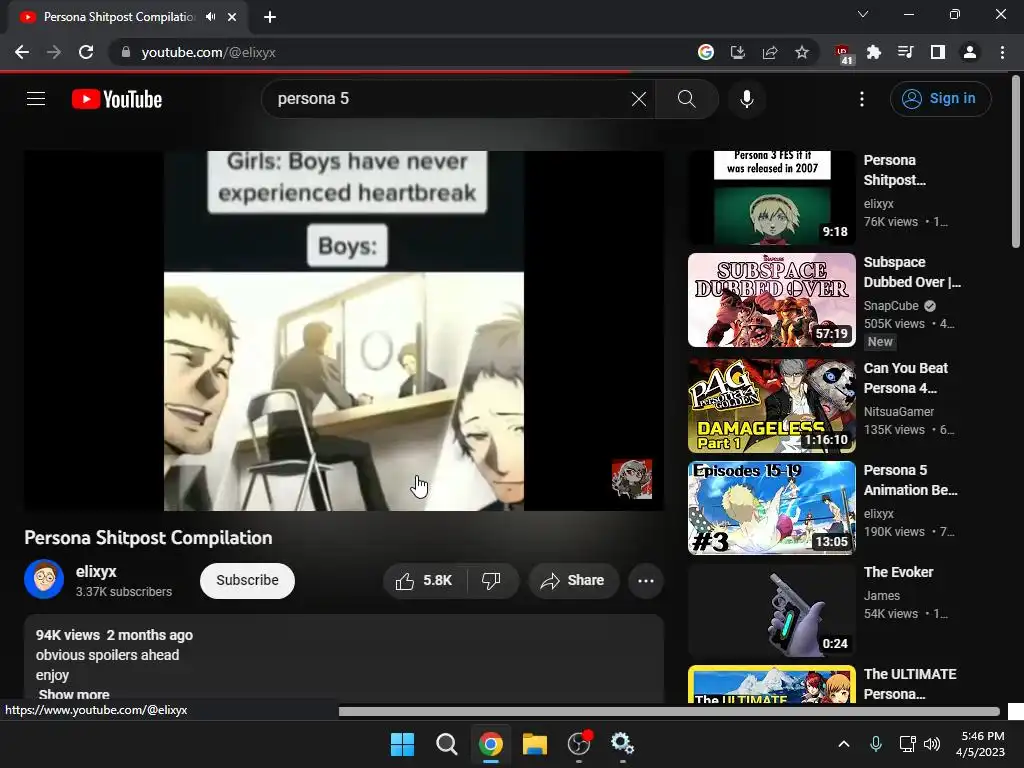Open the clock showing 5:46 PM

[x=980, y=744]
